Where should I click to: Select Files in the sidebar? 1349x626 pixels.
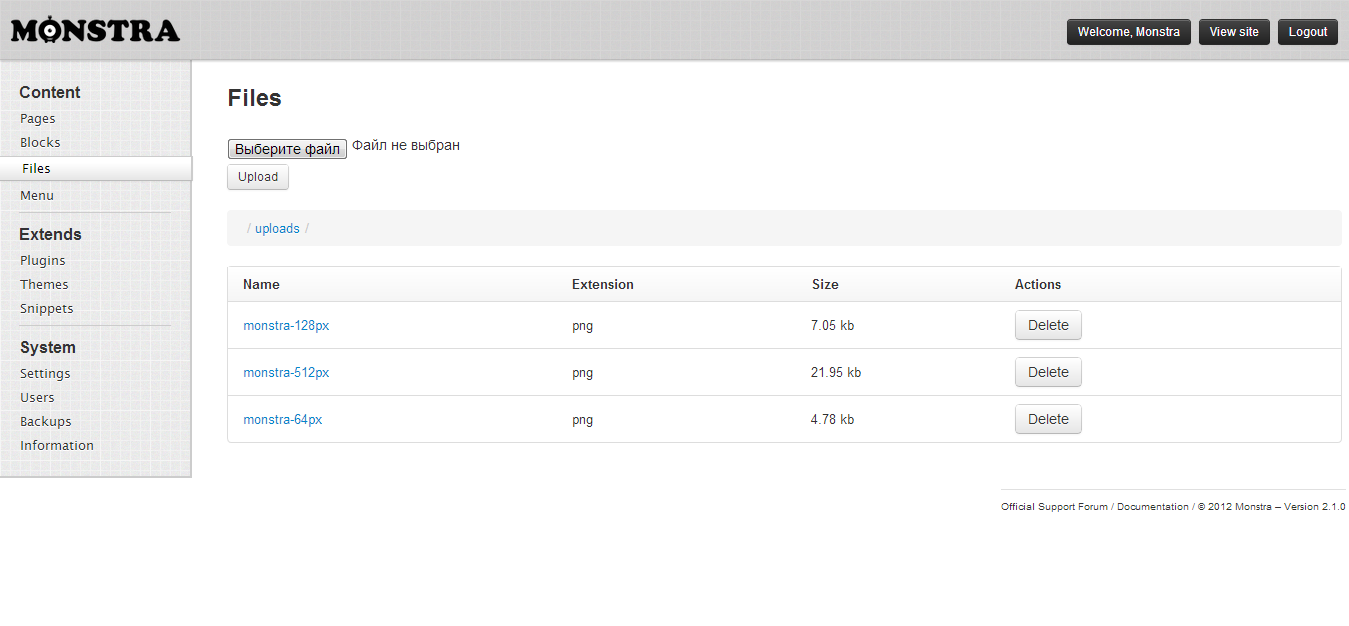click(x=36, y=169)
